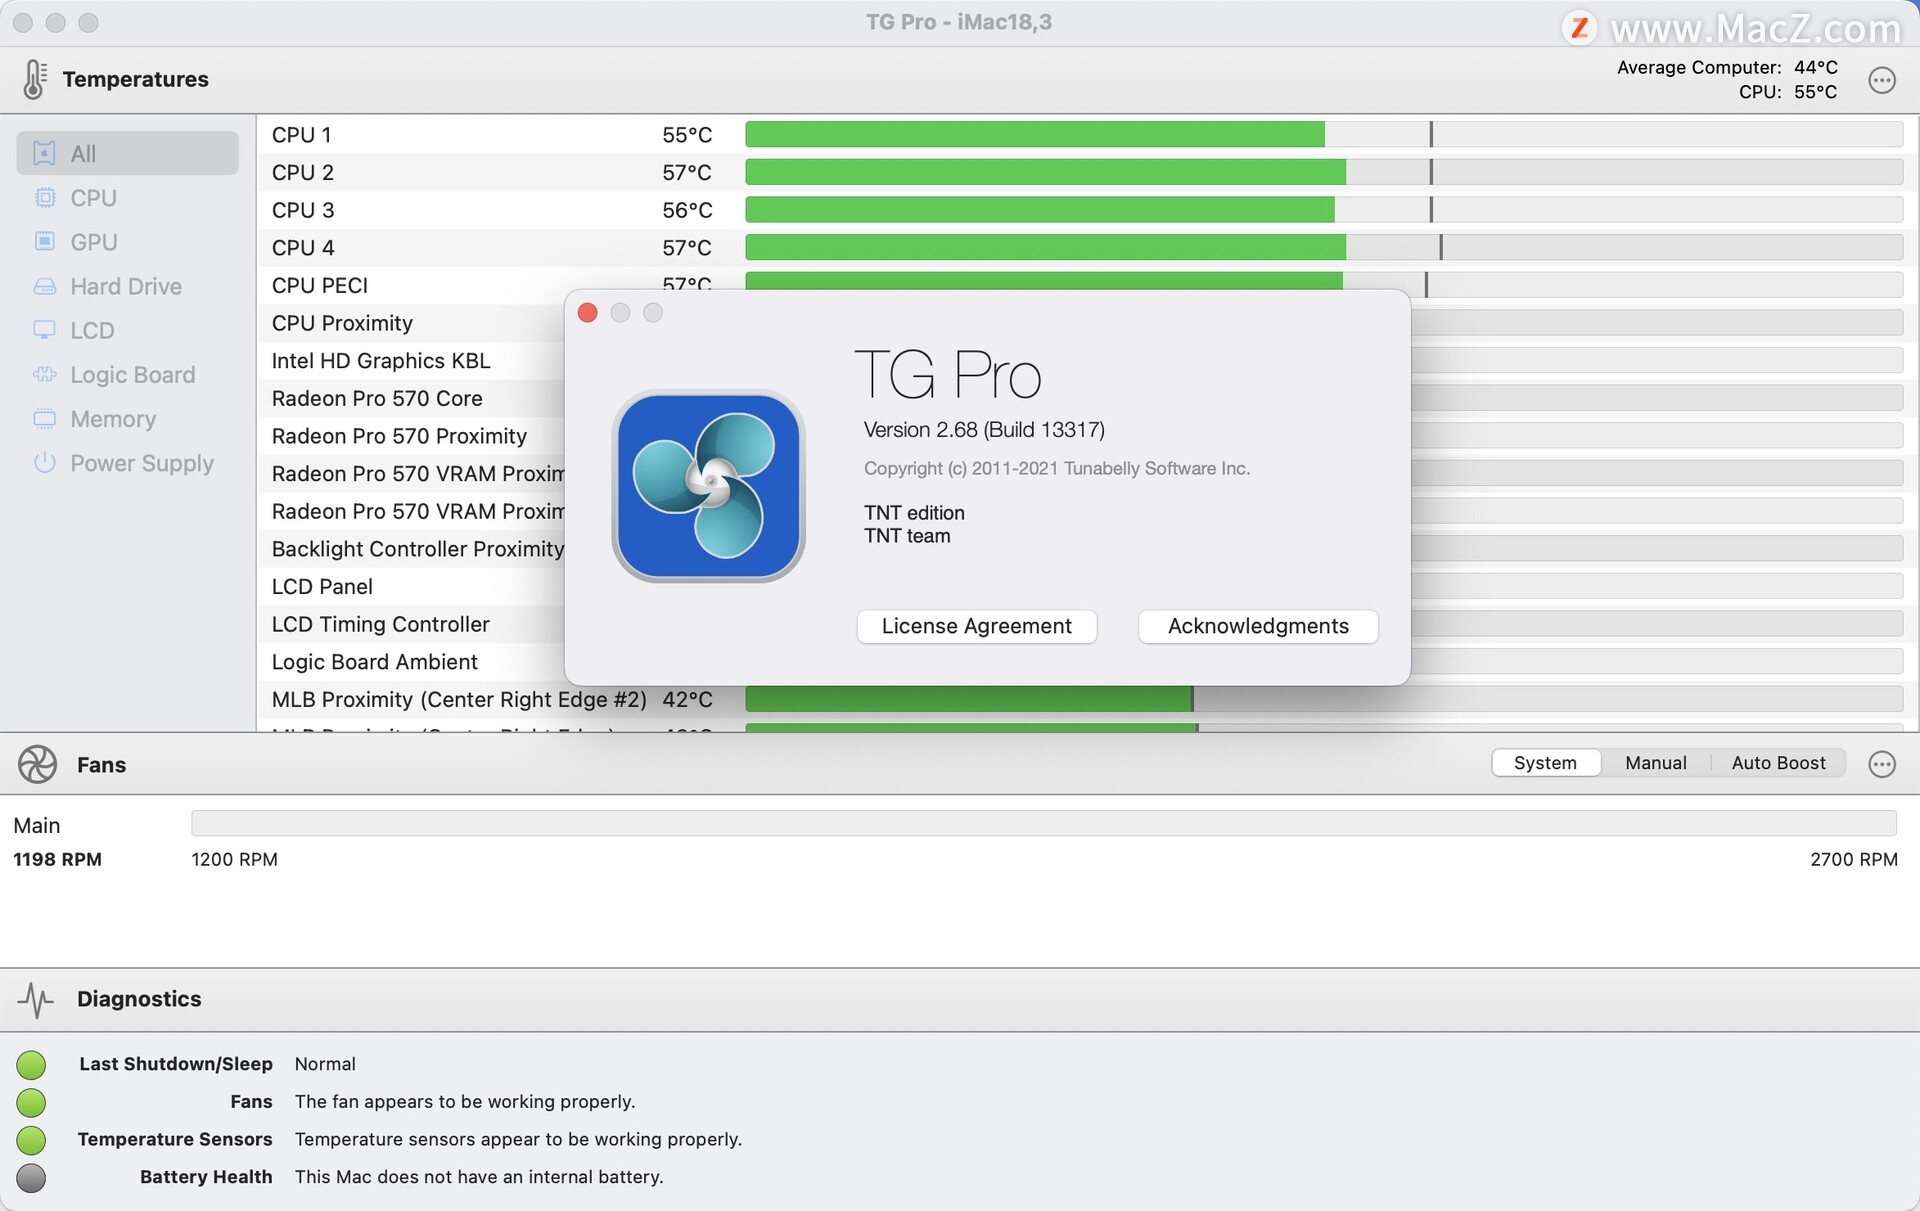
Task: Click the Temperature Sensors green status indicator
Action: coord(31,1140)
